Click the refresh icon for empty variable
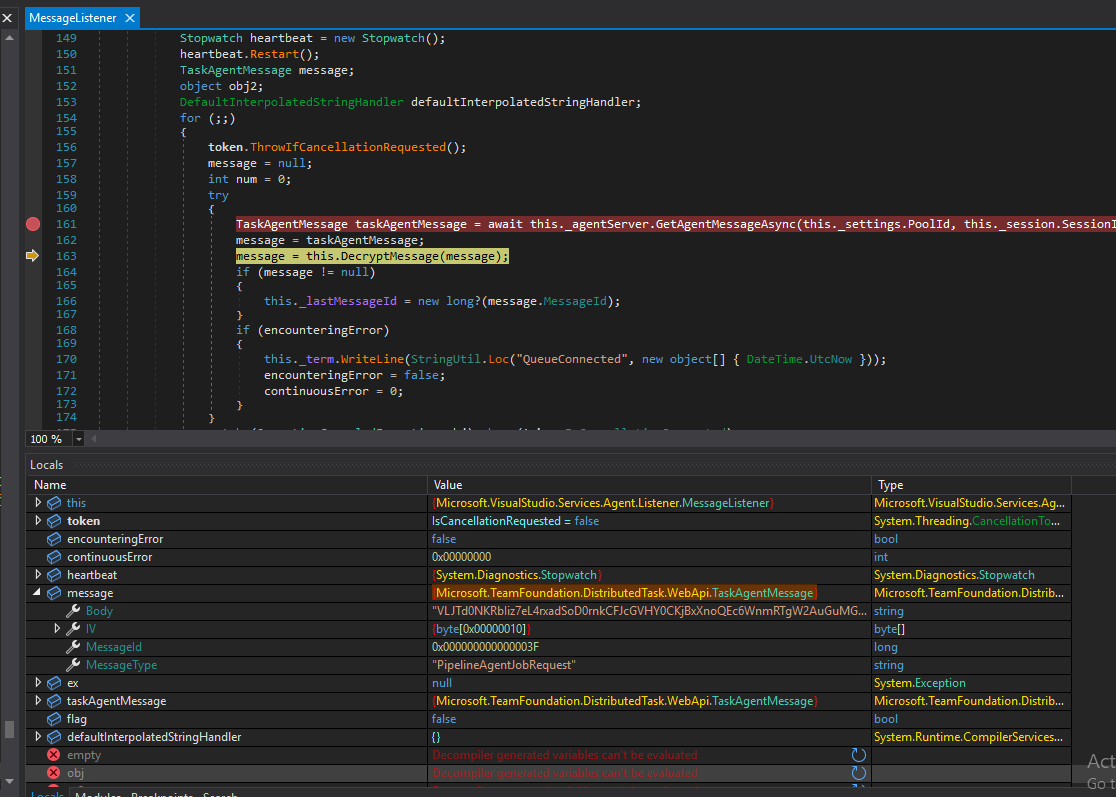Image resolution: width=1116 pixels, height=797 pixels. click(858, 755)
